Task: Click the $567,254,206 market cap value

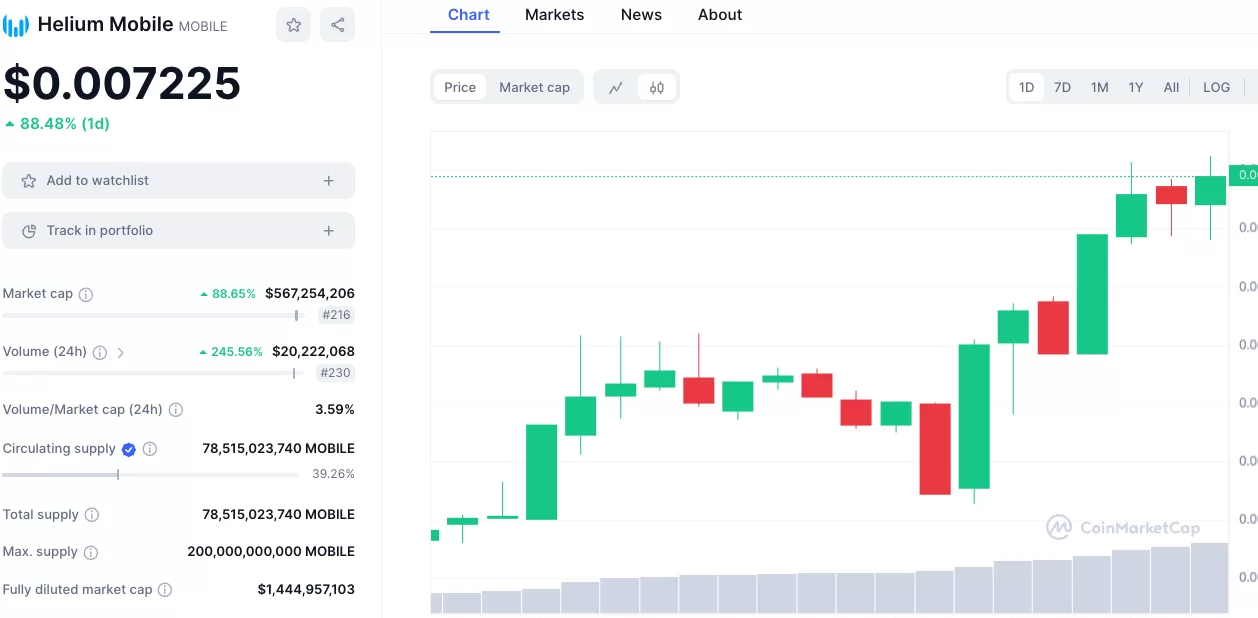Action: pos(310,294)
